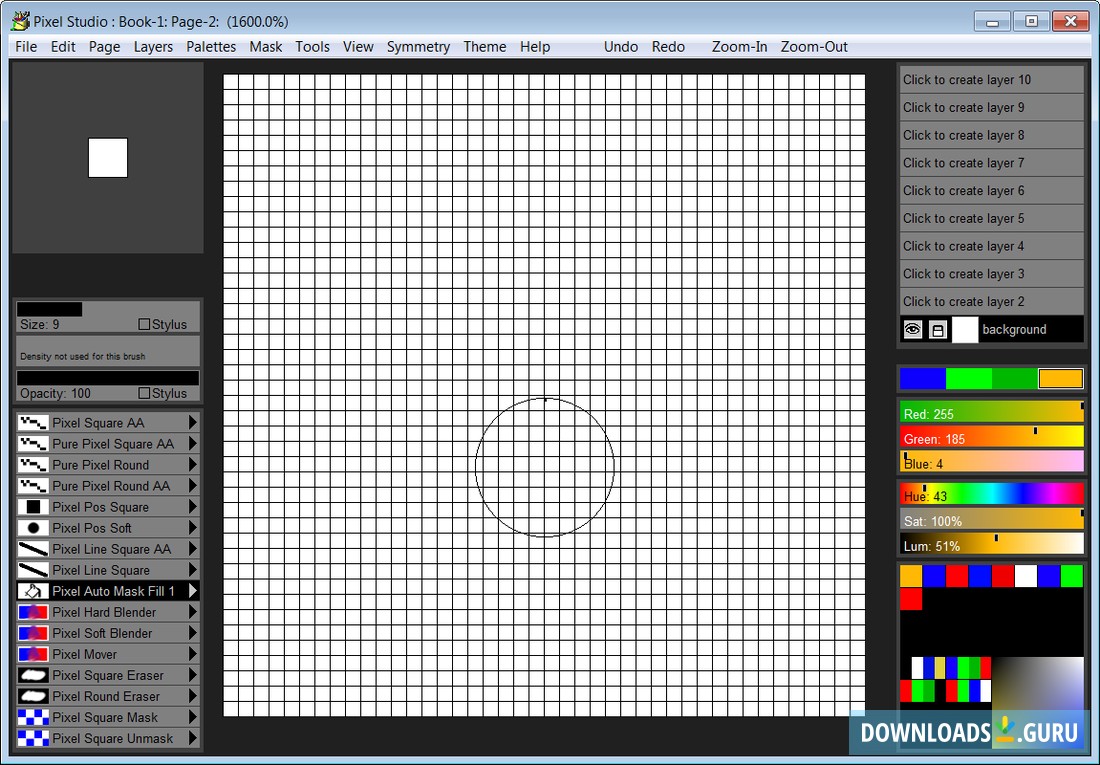Select the Pixel Auto Mask Fill 1 icon
The width and height of the screenshot is (1100, 765).
point(33,591)
